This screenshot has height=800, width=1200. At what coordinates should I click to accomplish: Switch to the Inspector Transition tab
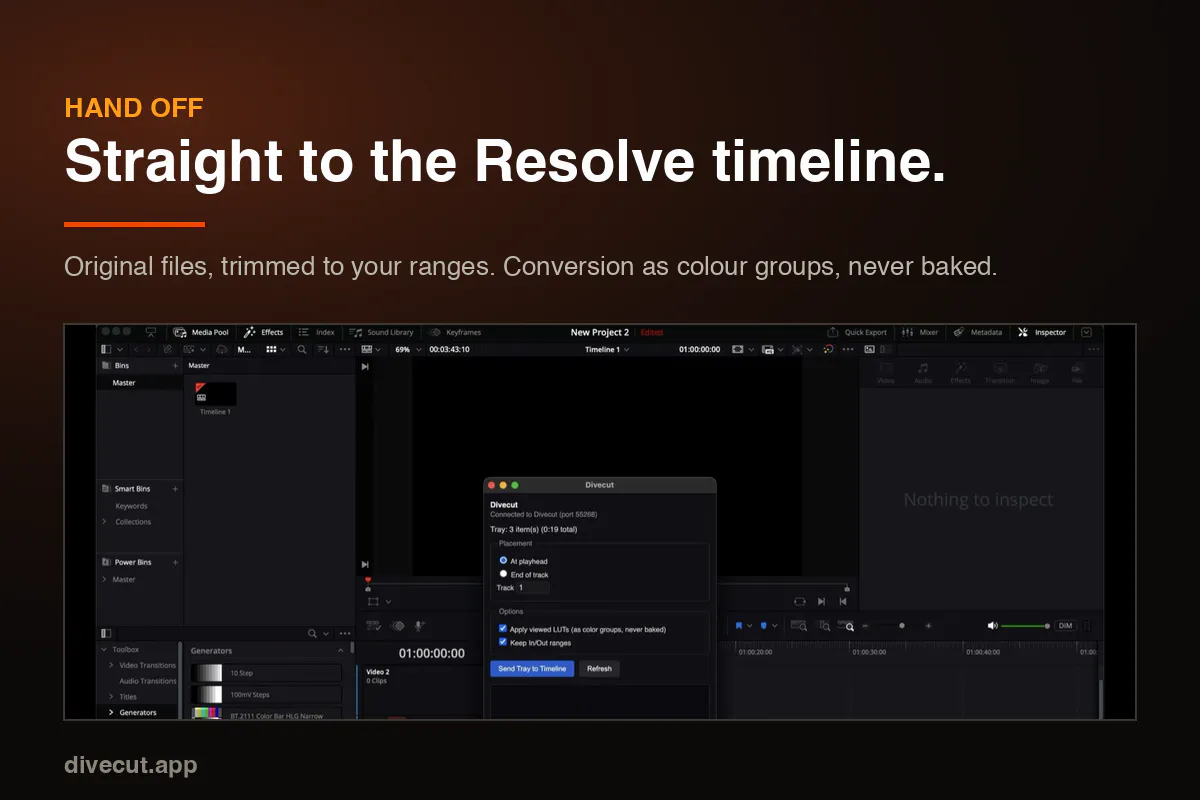(x=1000, y=373)
